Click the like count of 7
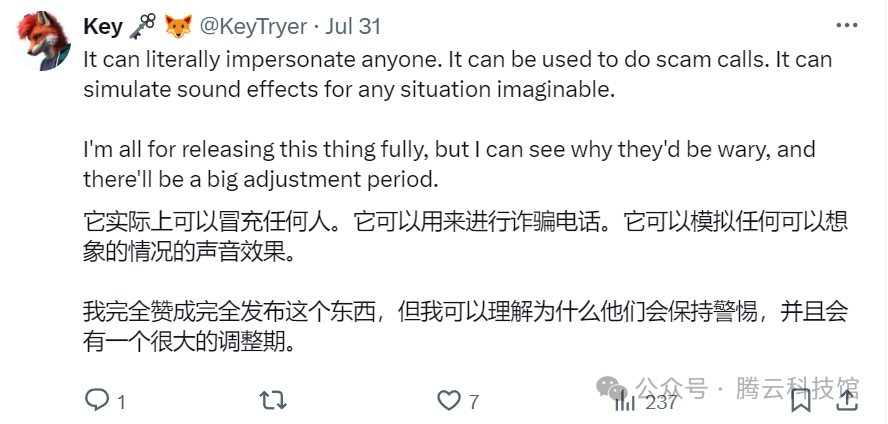Screen dimensions: 888x424 tap(474, 402)
